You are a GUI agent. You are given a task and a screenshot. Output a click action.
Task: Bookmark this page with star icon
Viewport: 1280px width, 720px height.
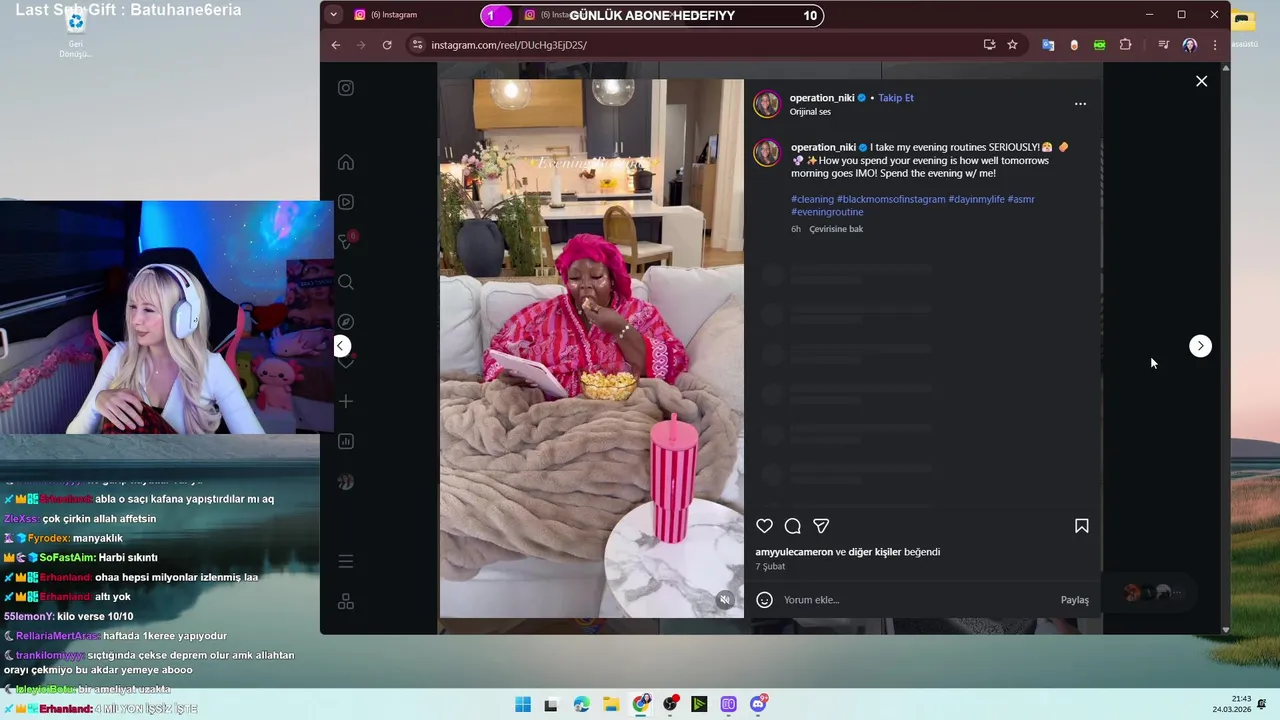point(1012,45)
